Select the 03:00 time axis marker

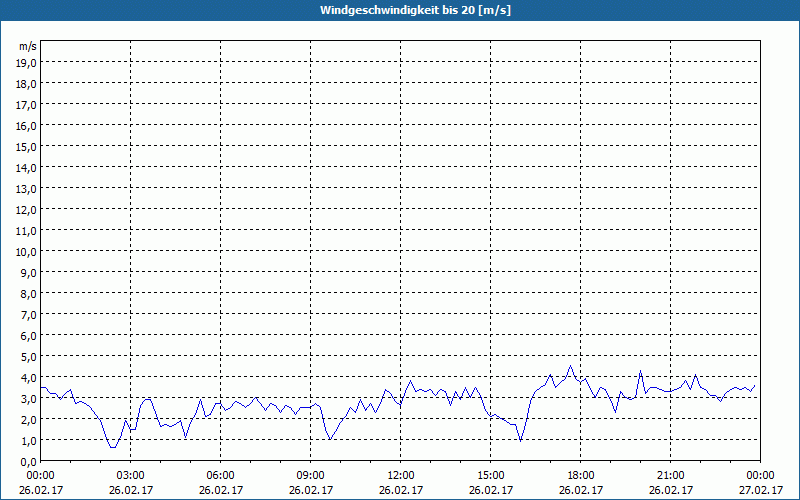pyautogui.click(x=131, y=476)
